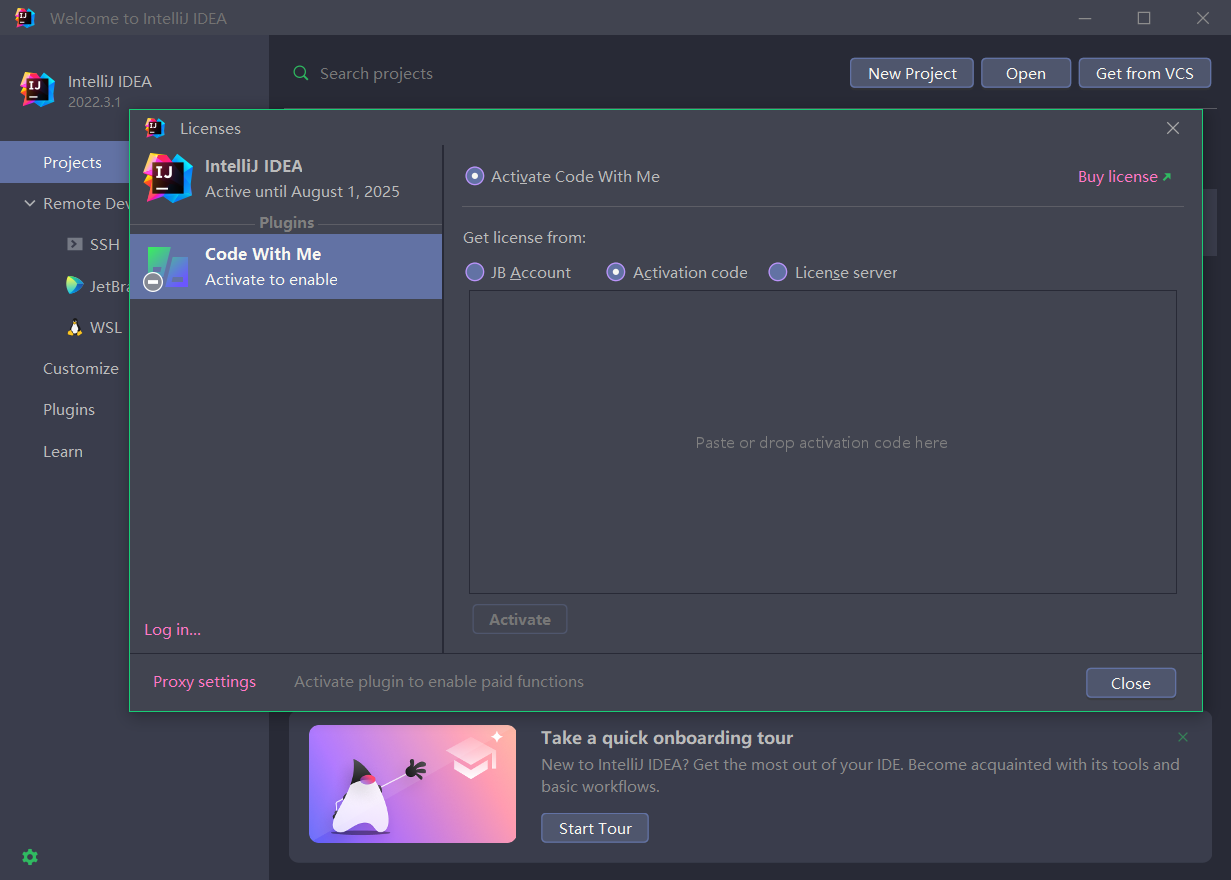This screenshot has height=880, width=1231.
Task: Open the Plugins tab
Action: point(69,409)
